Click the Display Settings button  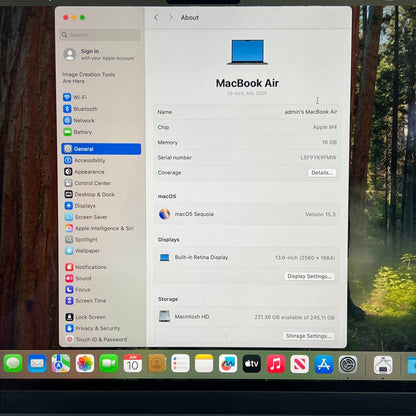309,276
